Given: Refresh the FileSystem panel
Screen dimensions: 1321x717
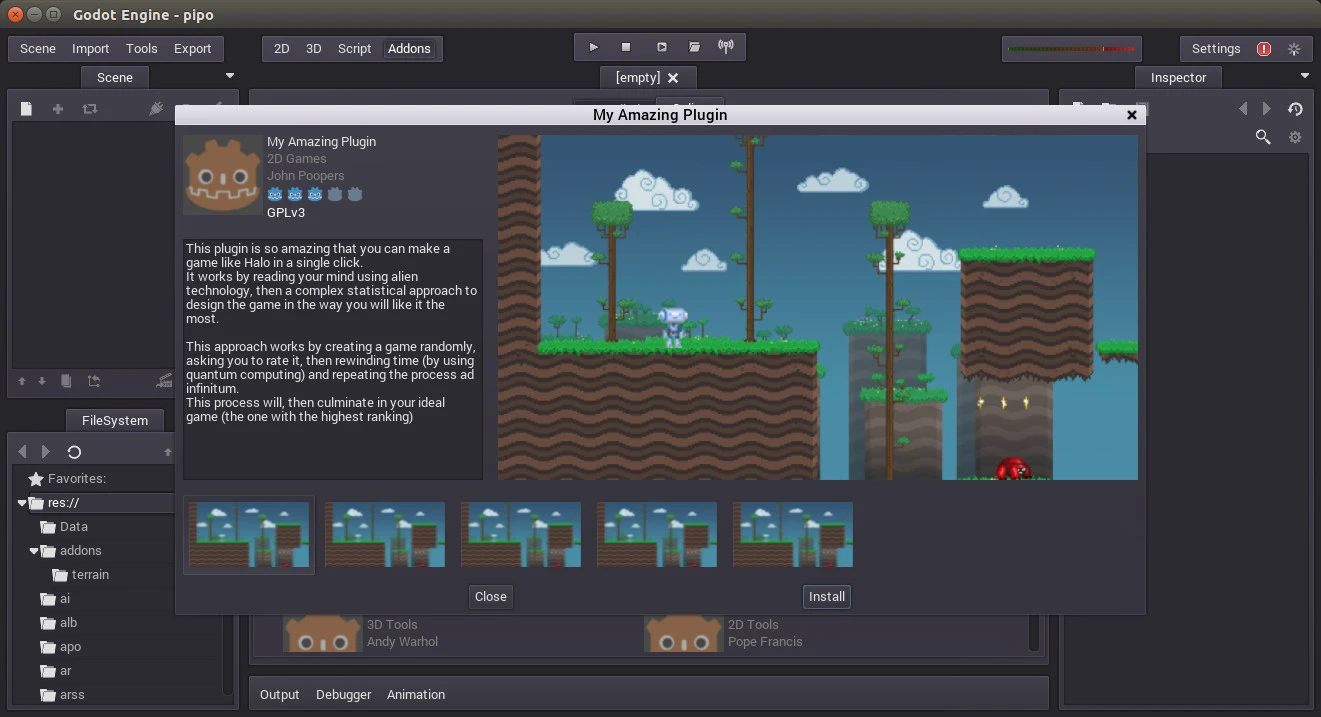Looking at the screenshot, I should pyautogui.click(x=74, y=451).
